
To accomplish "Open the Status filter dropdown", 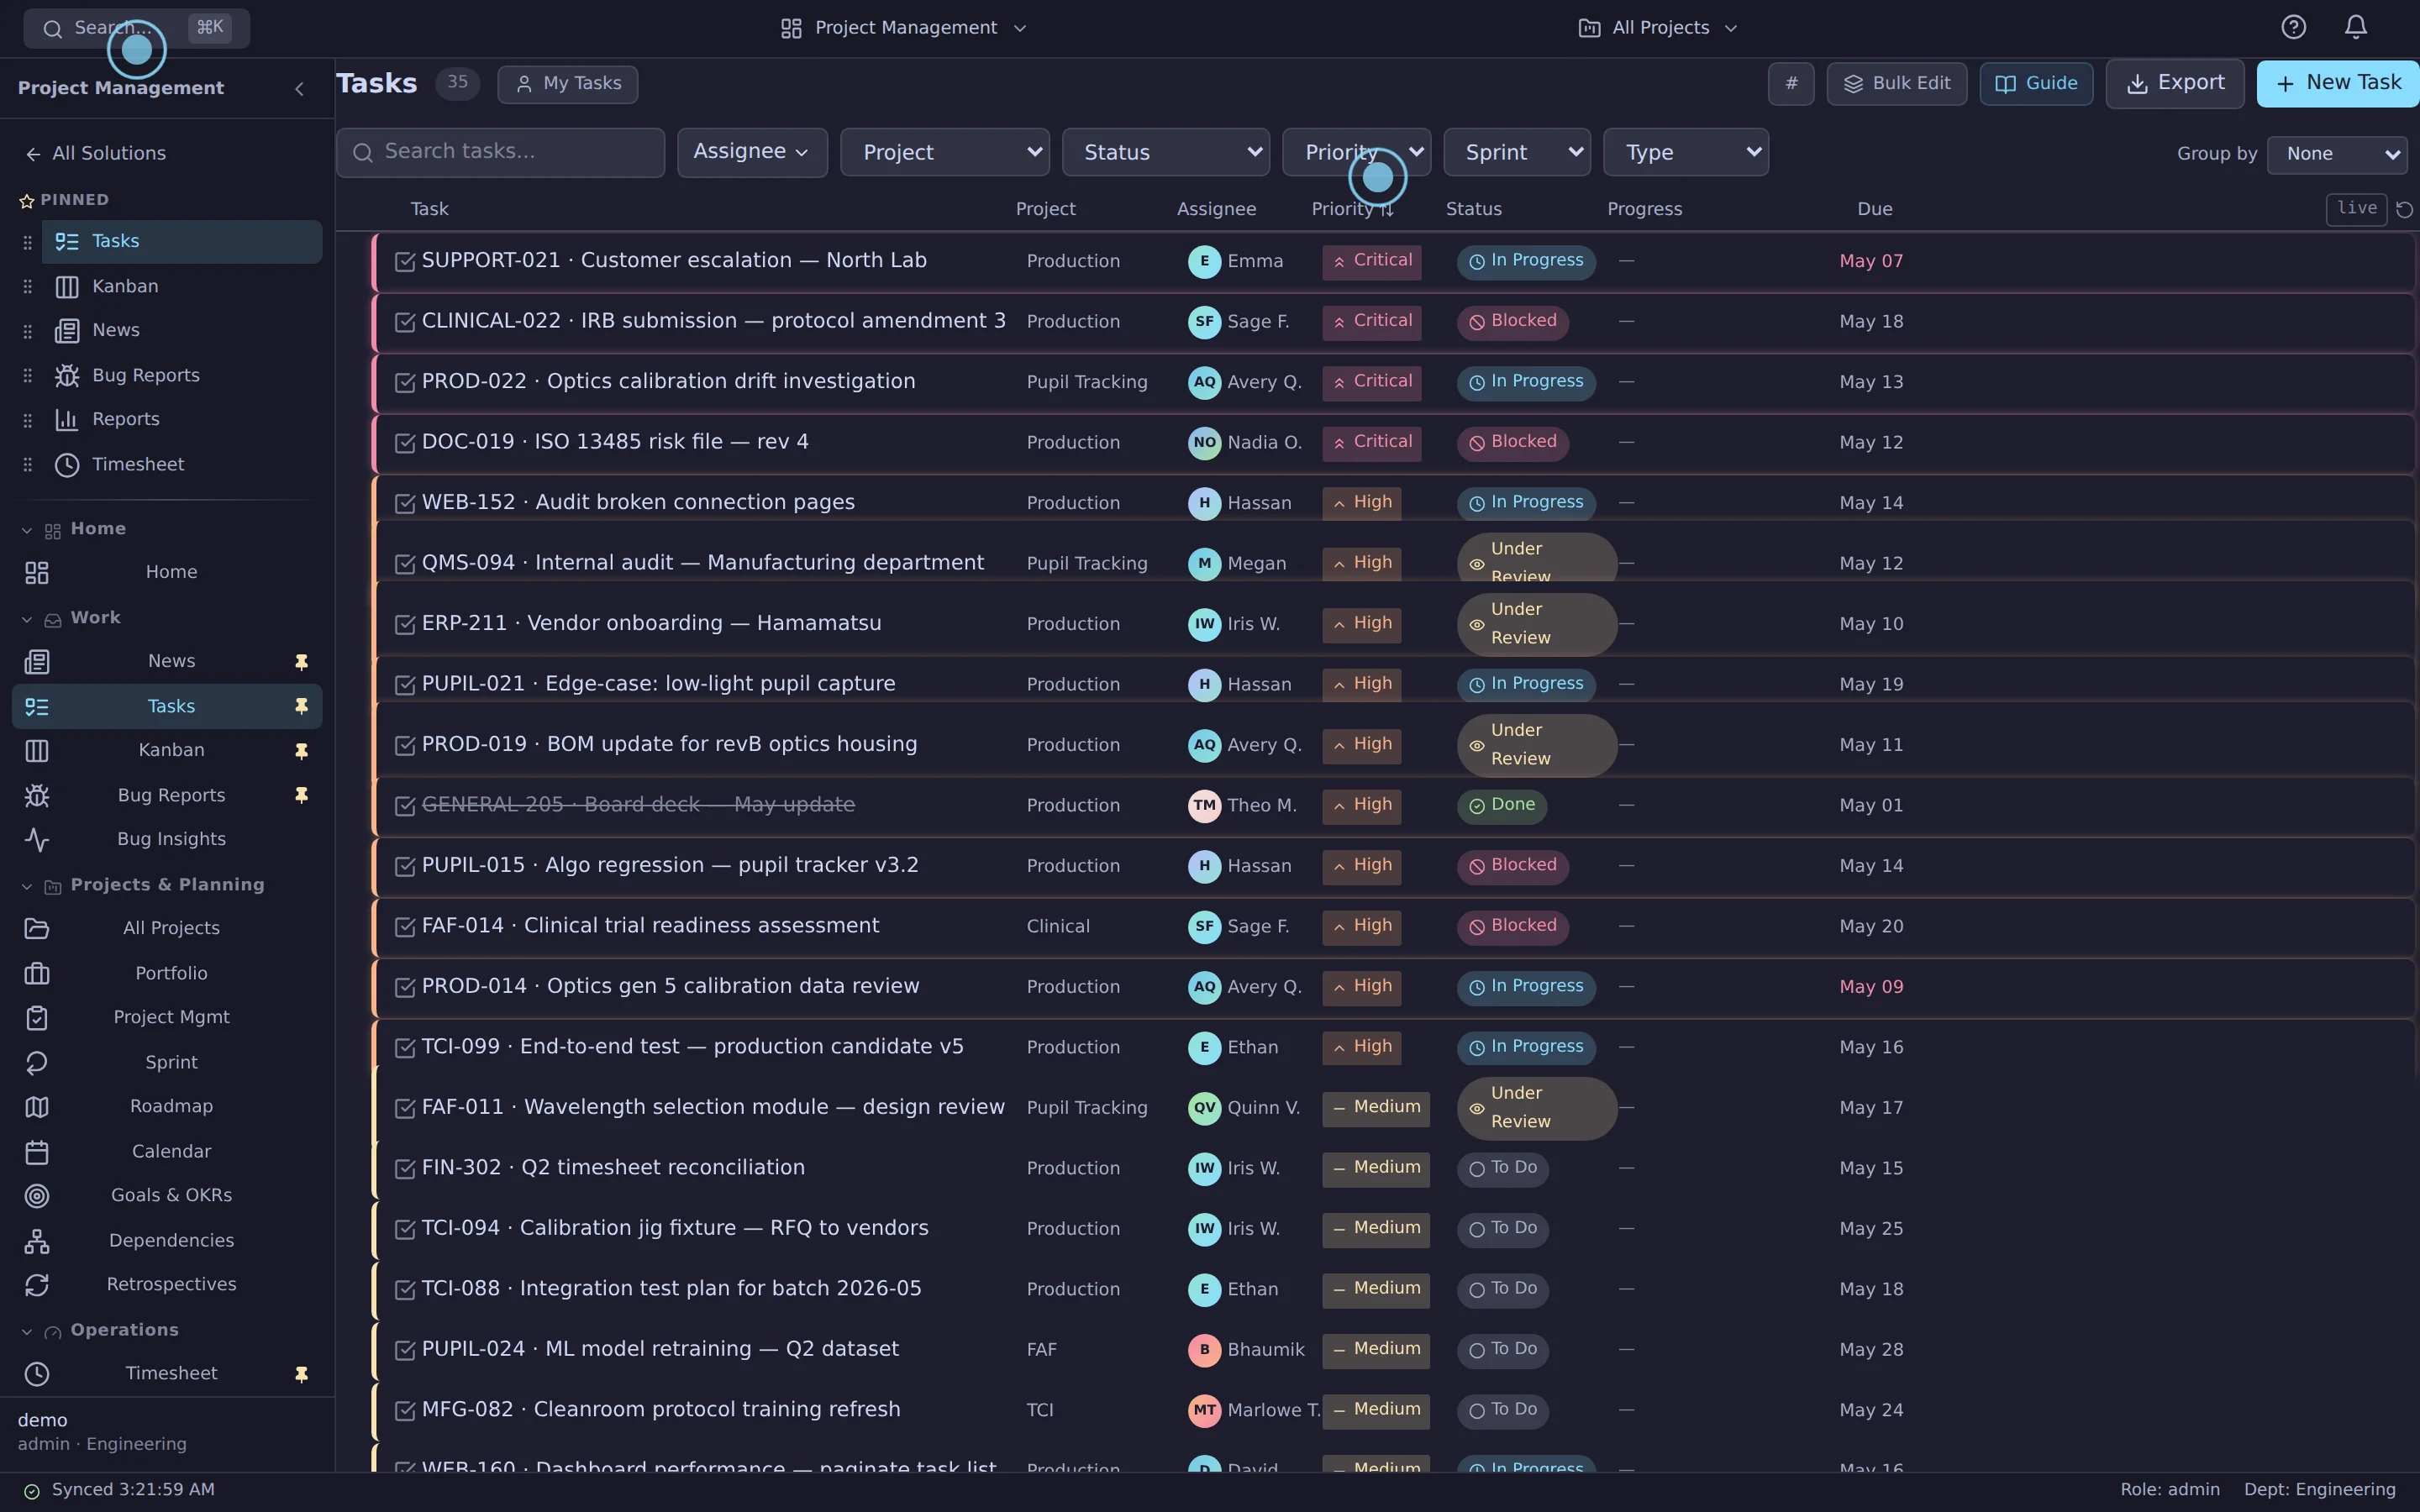I will [x=1166, y=152].
